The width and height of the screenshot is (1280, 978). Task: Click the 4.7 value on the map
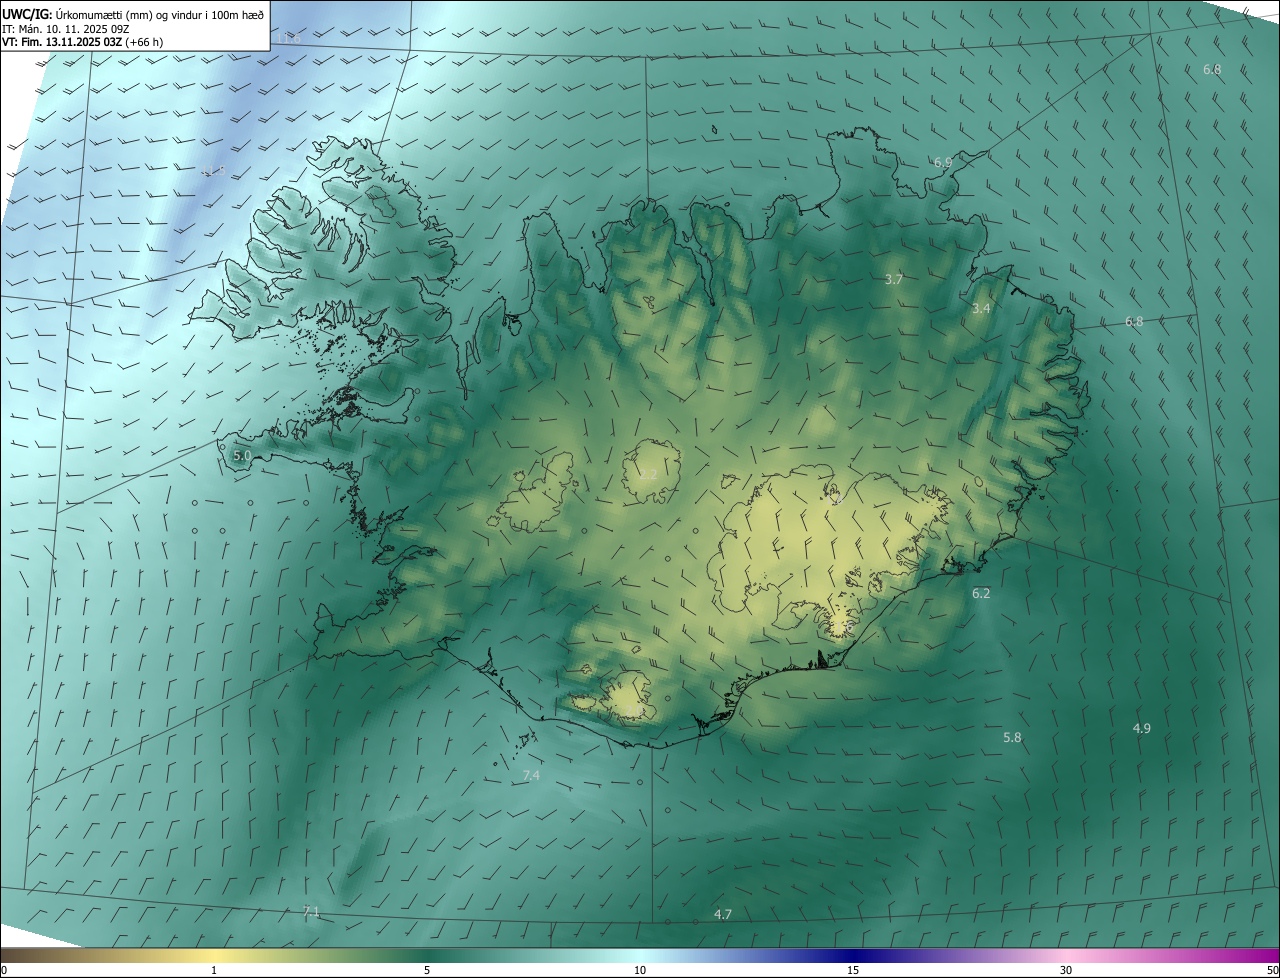pyautogui.click(x=723, y=914)
